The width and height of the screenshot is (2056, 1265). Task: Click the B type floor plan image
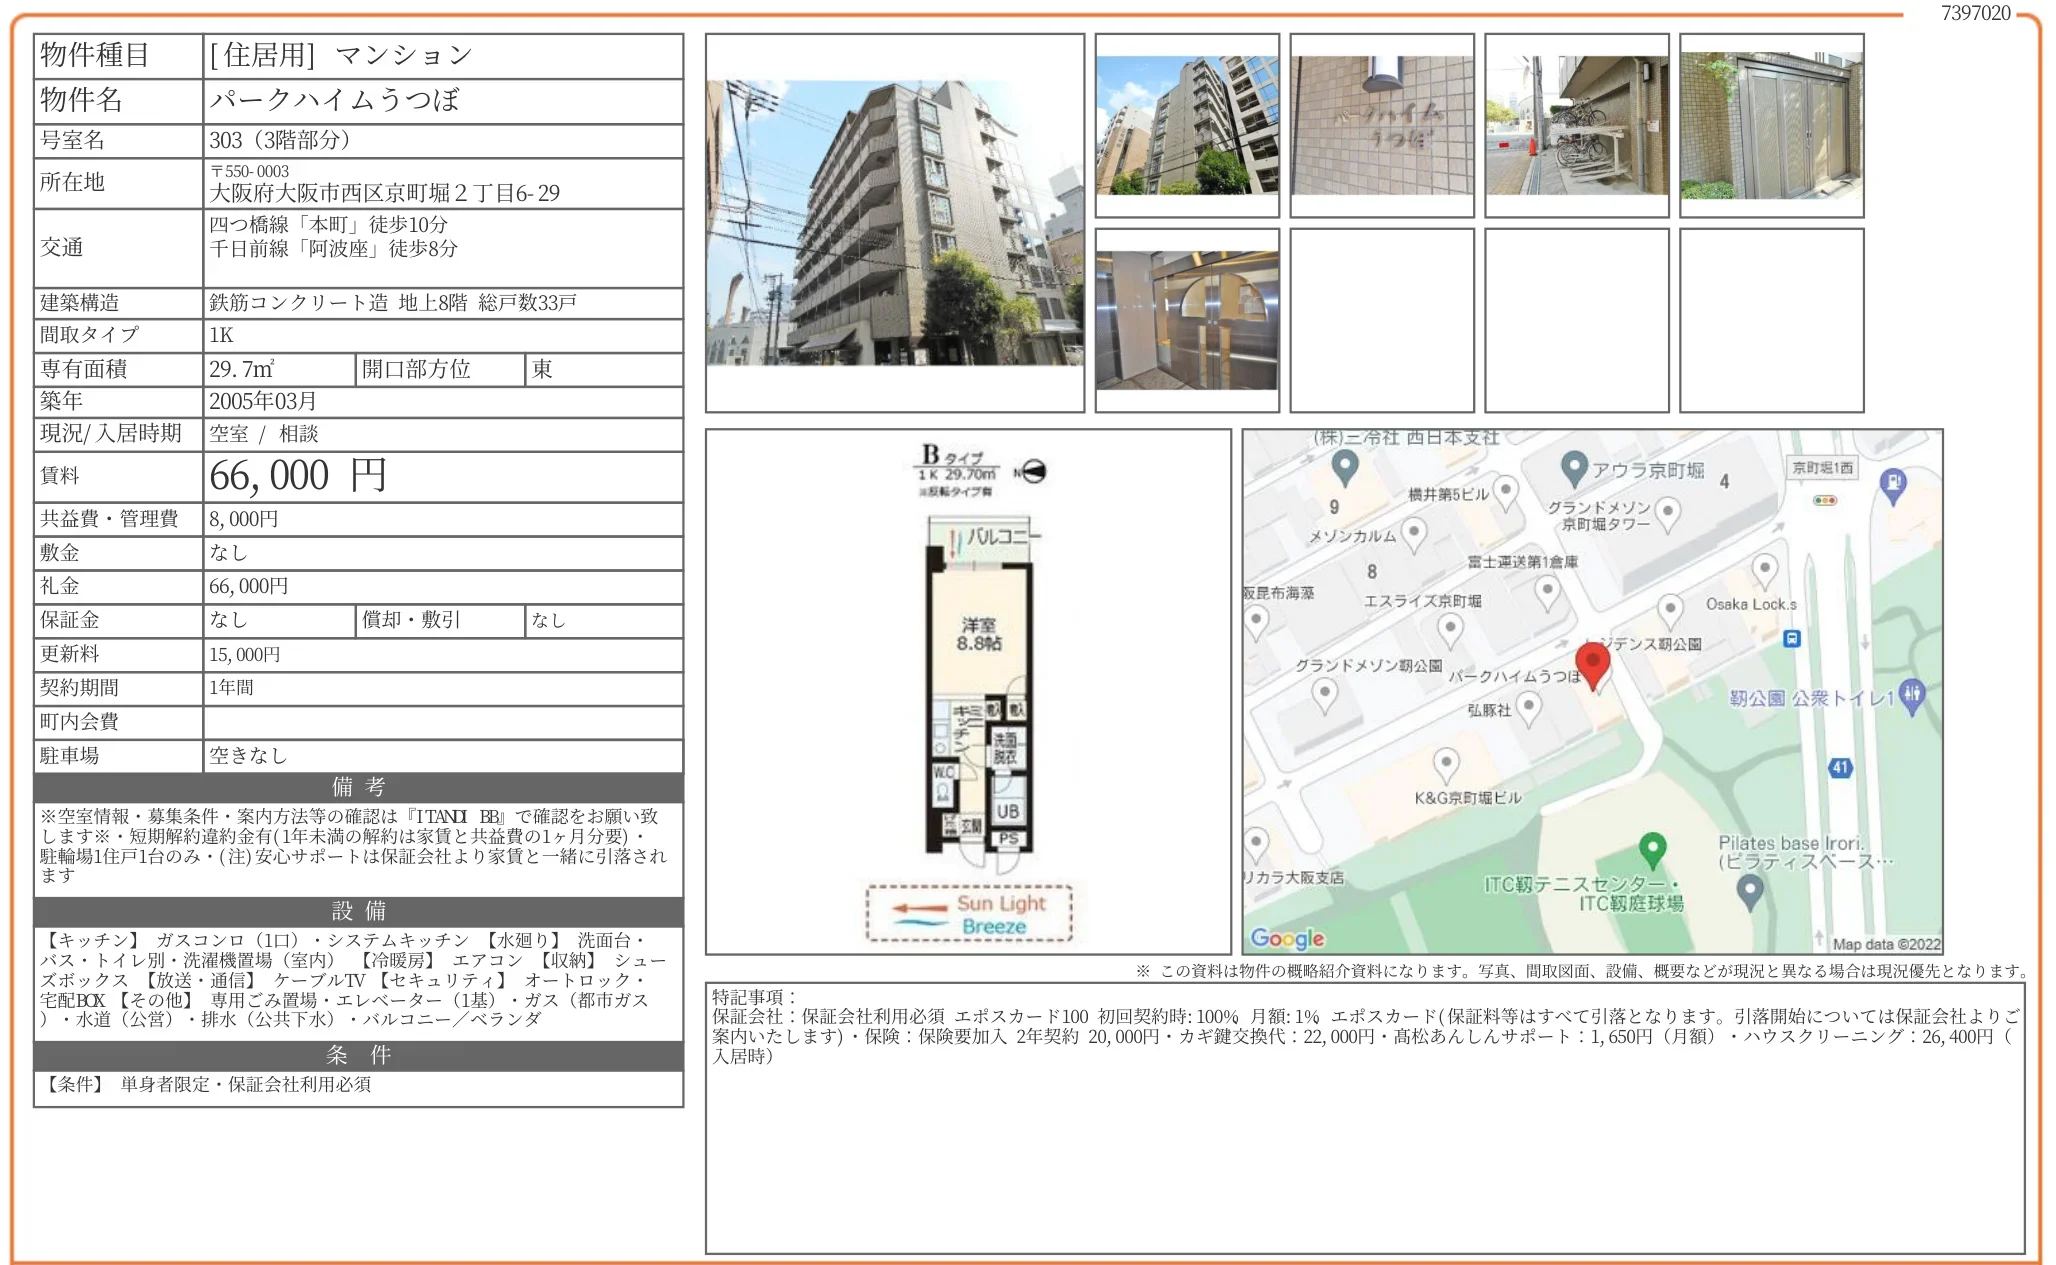click(978, 690)
